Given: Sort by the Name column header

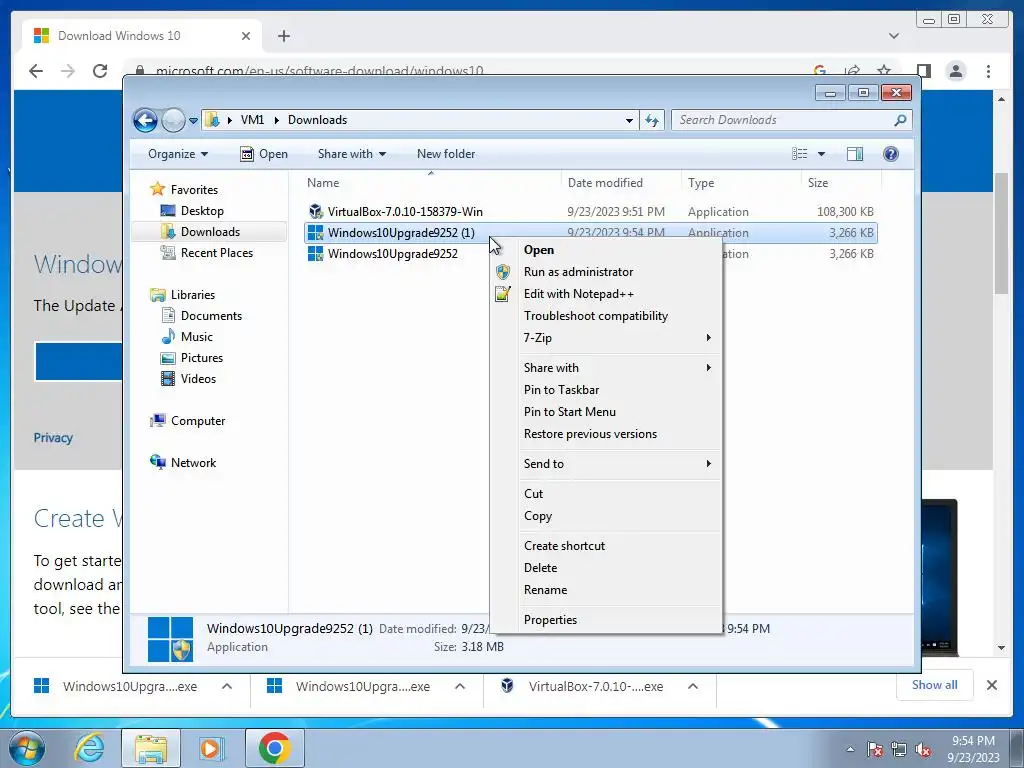Looking at the screenshot, I should (x=323, y=183).
